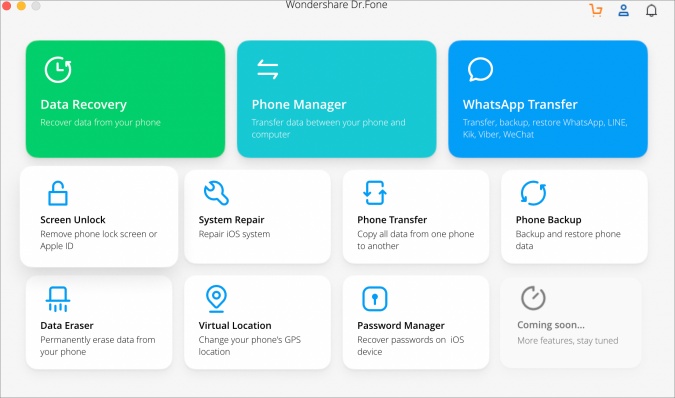Open the Phone Manager title

pyautogui.click(x=299, y=105)
